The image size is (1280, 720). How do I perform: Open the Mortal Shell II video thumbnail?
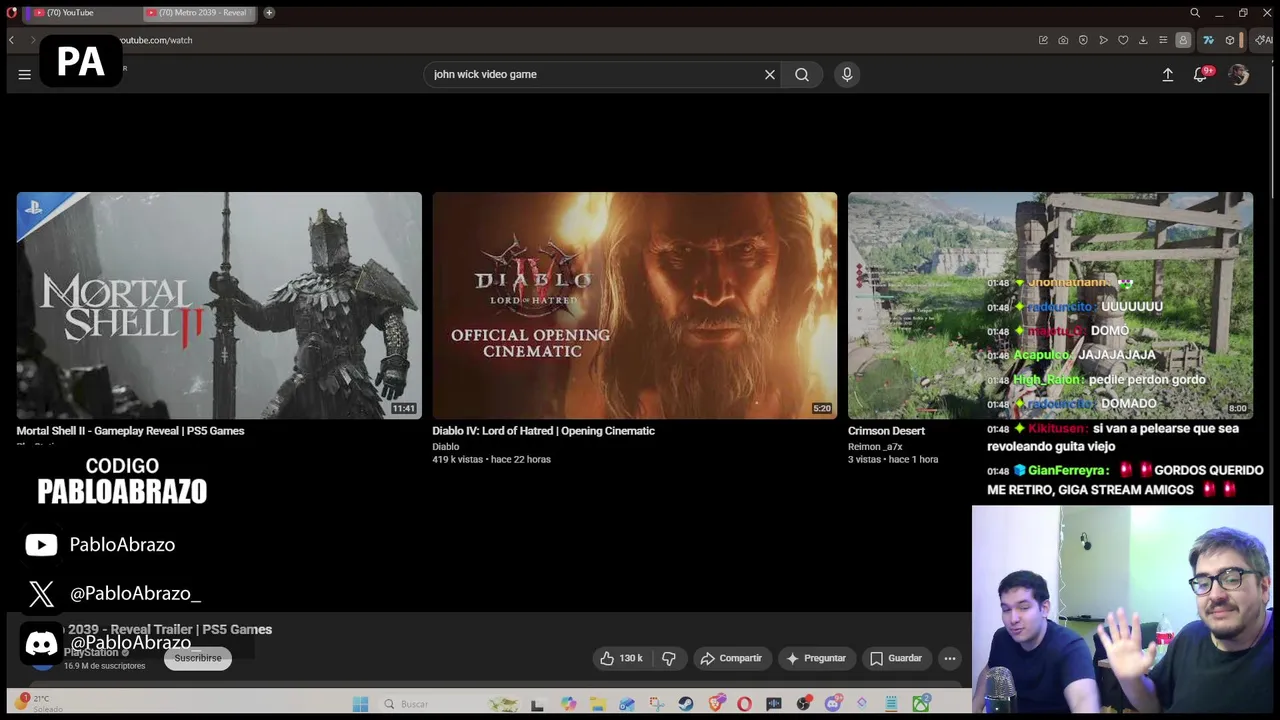pyautogui.click(x=219, y=305)
